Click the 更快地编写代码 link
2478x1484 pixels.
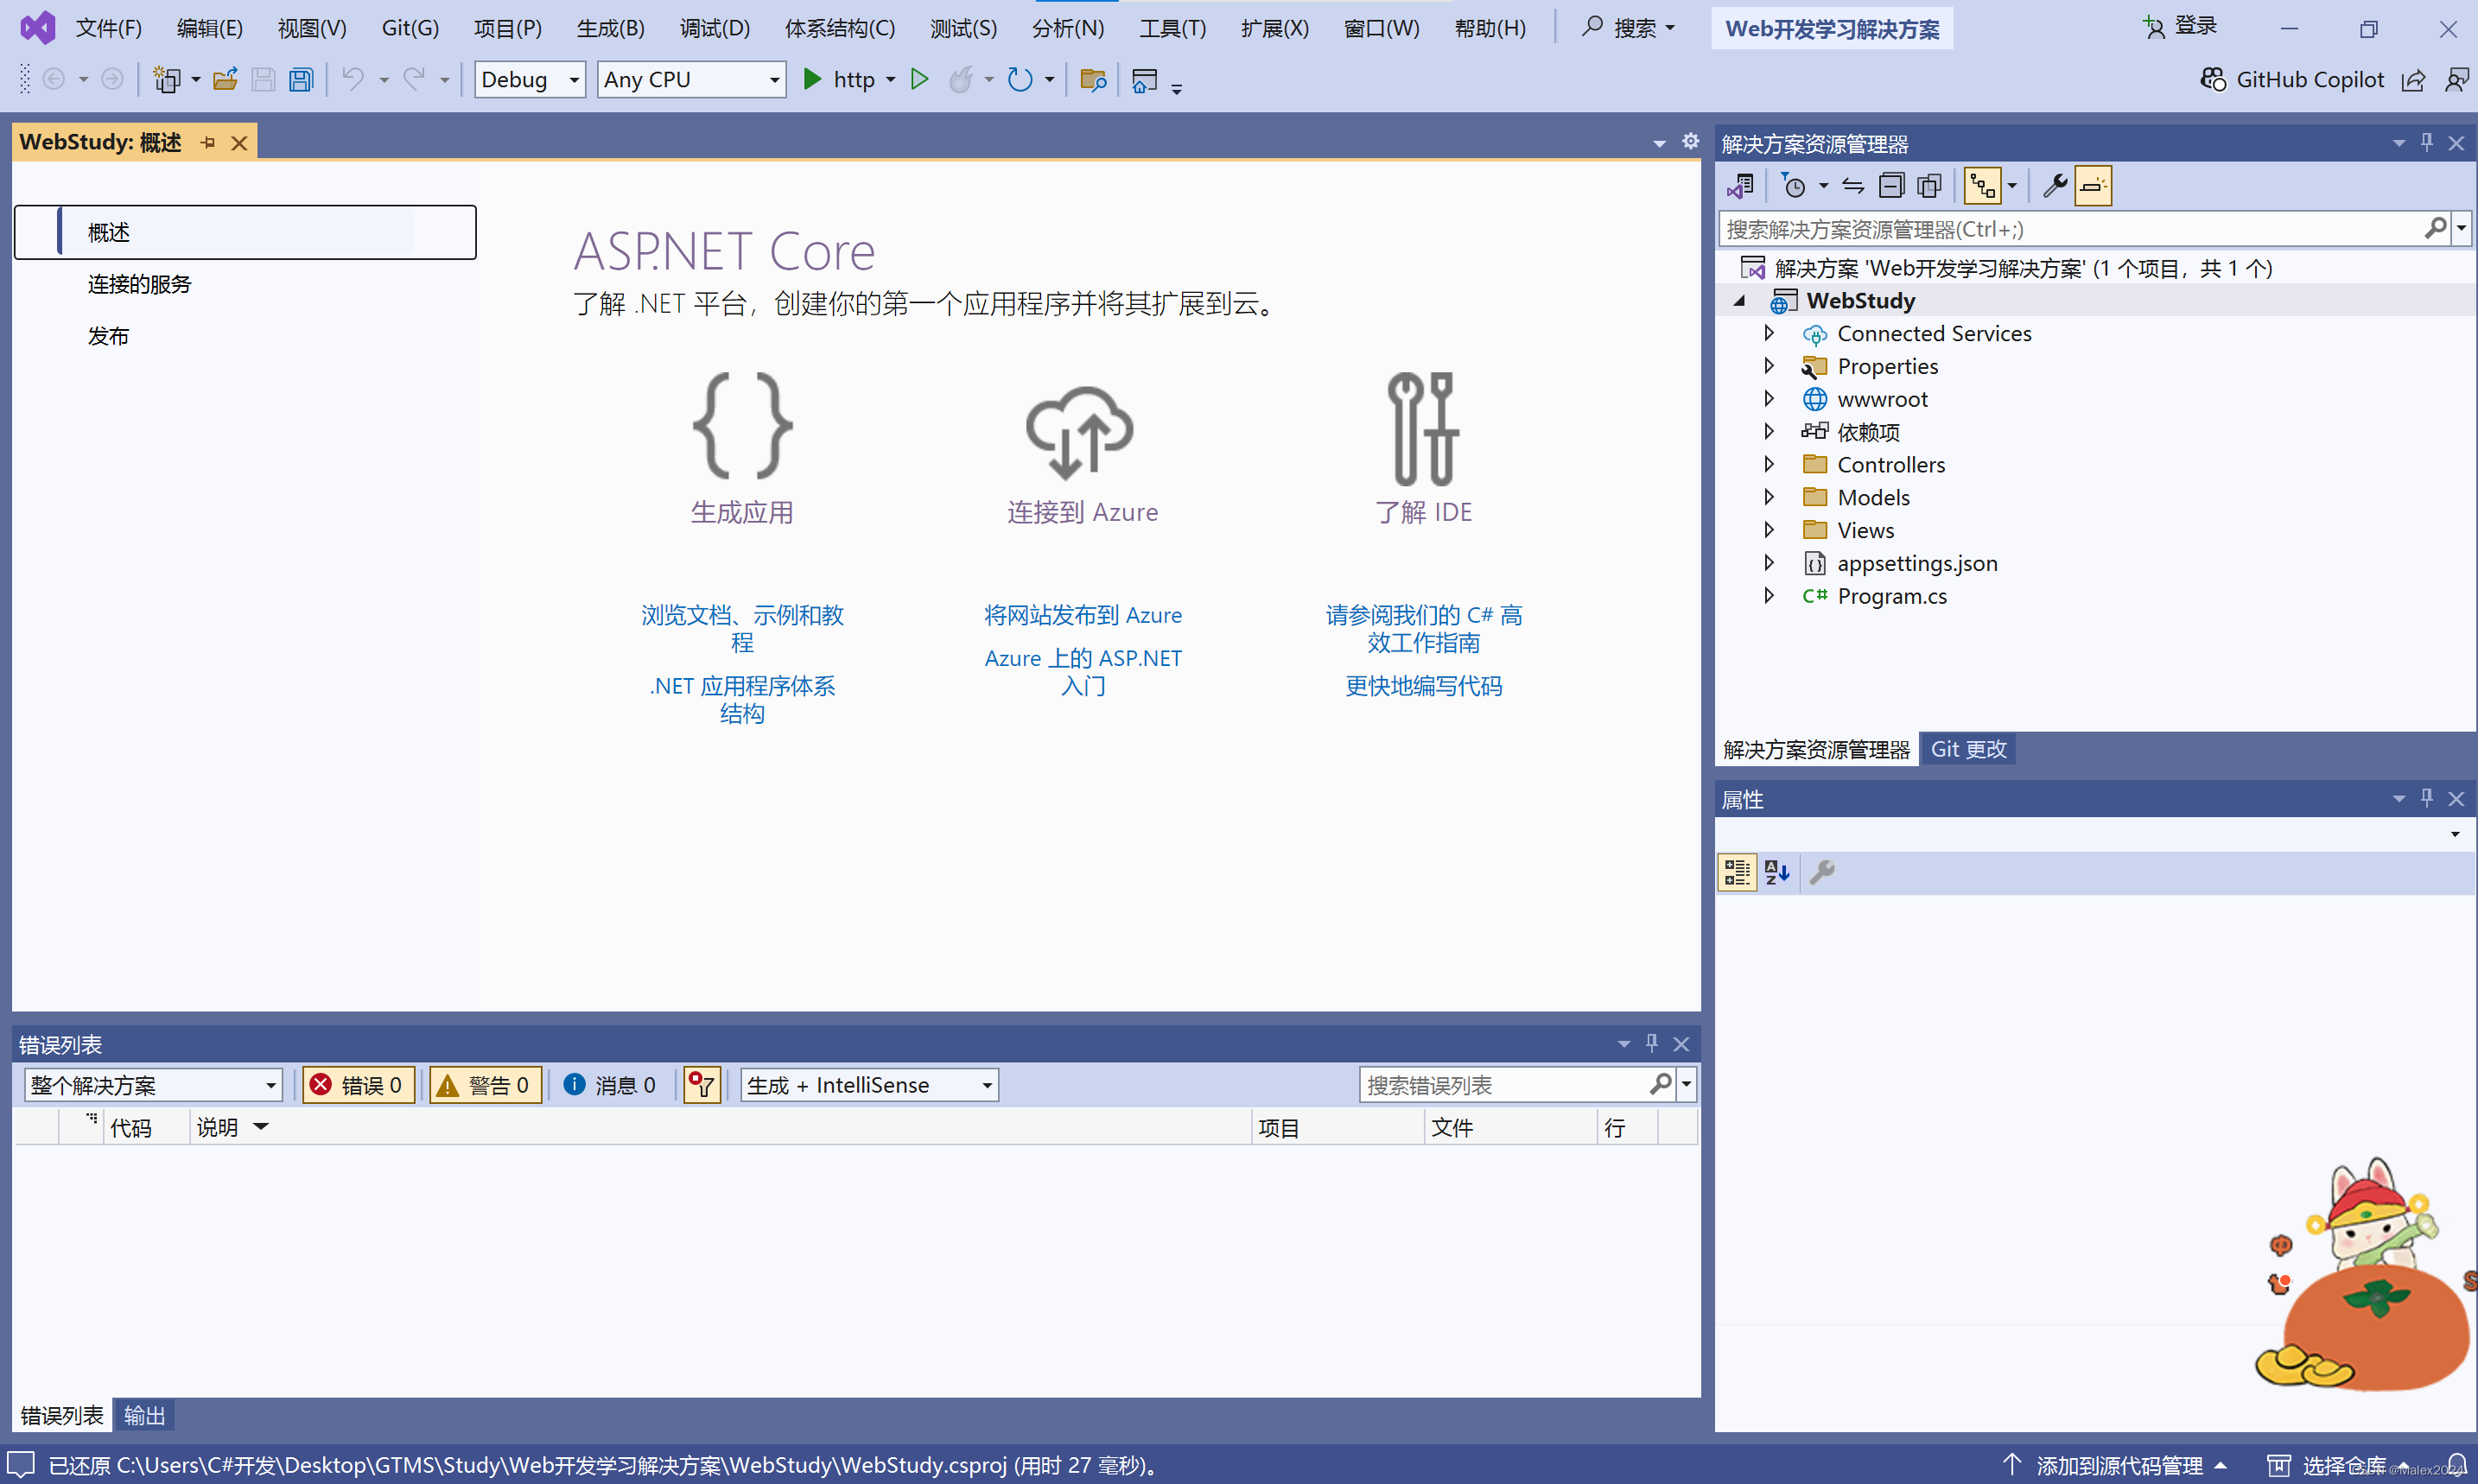(1423, 686)
